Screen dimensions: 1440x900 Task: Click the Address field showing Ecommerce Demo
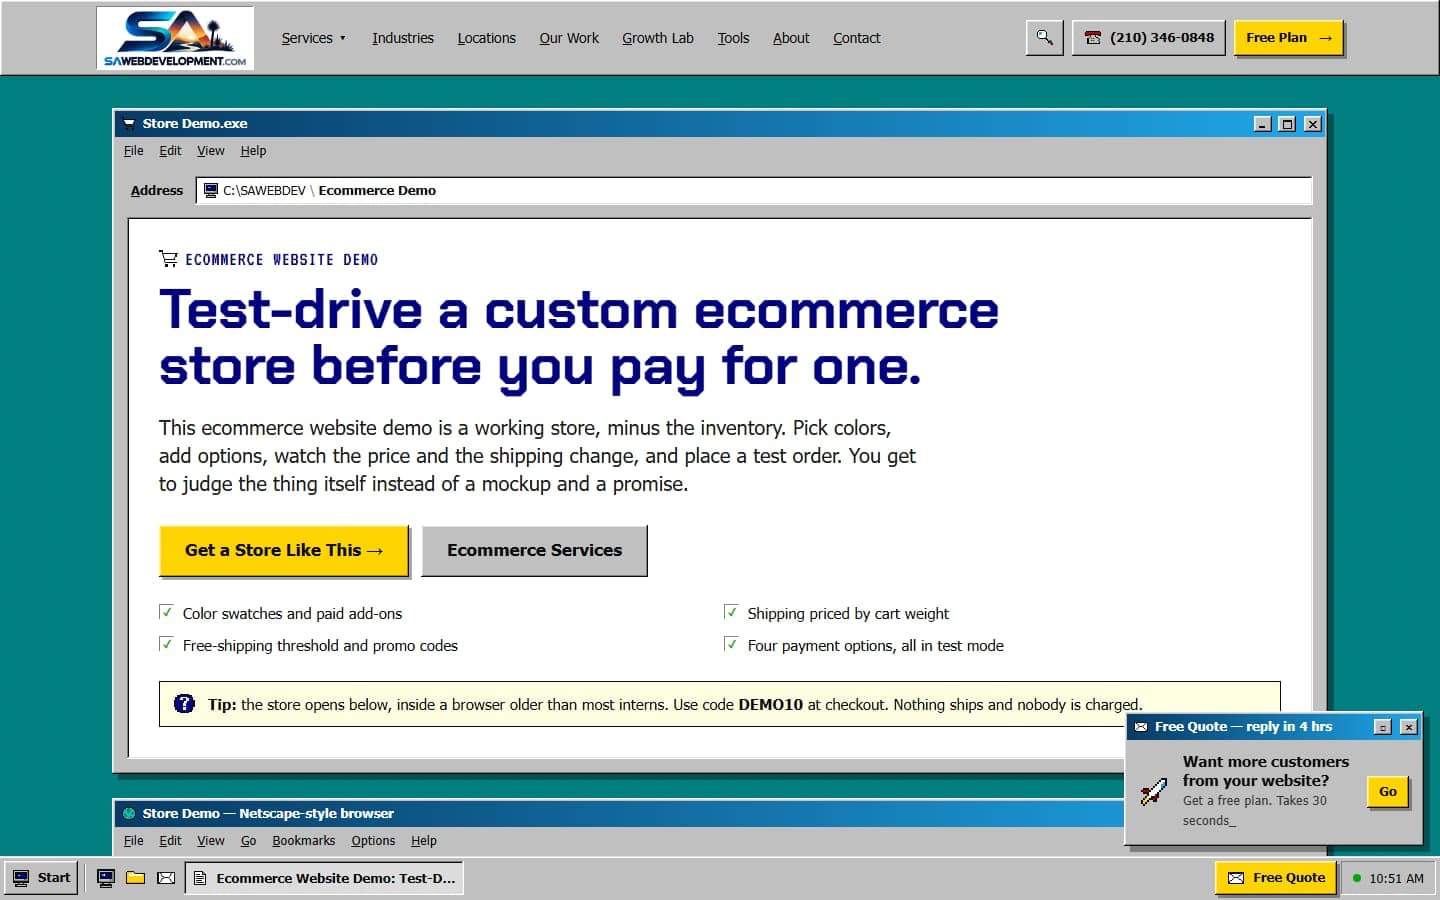[754, 190]
